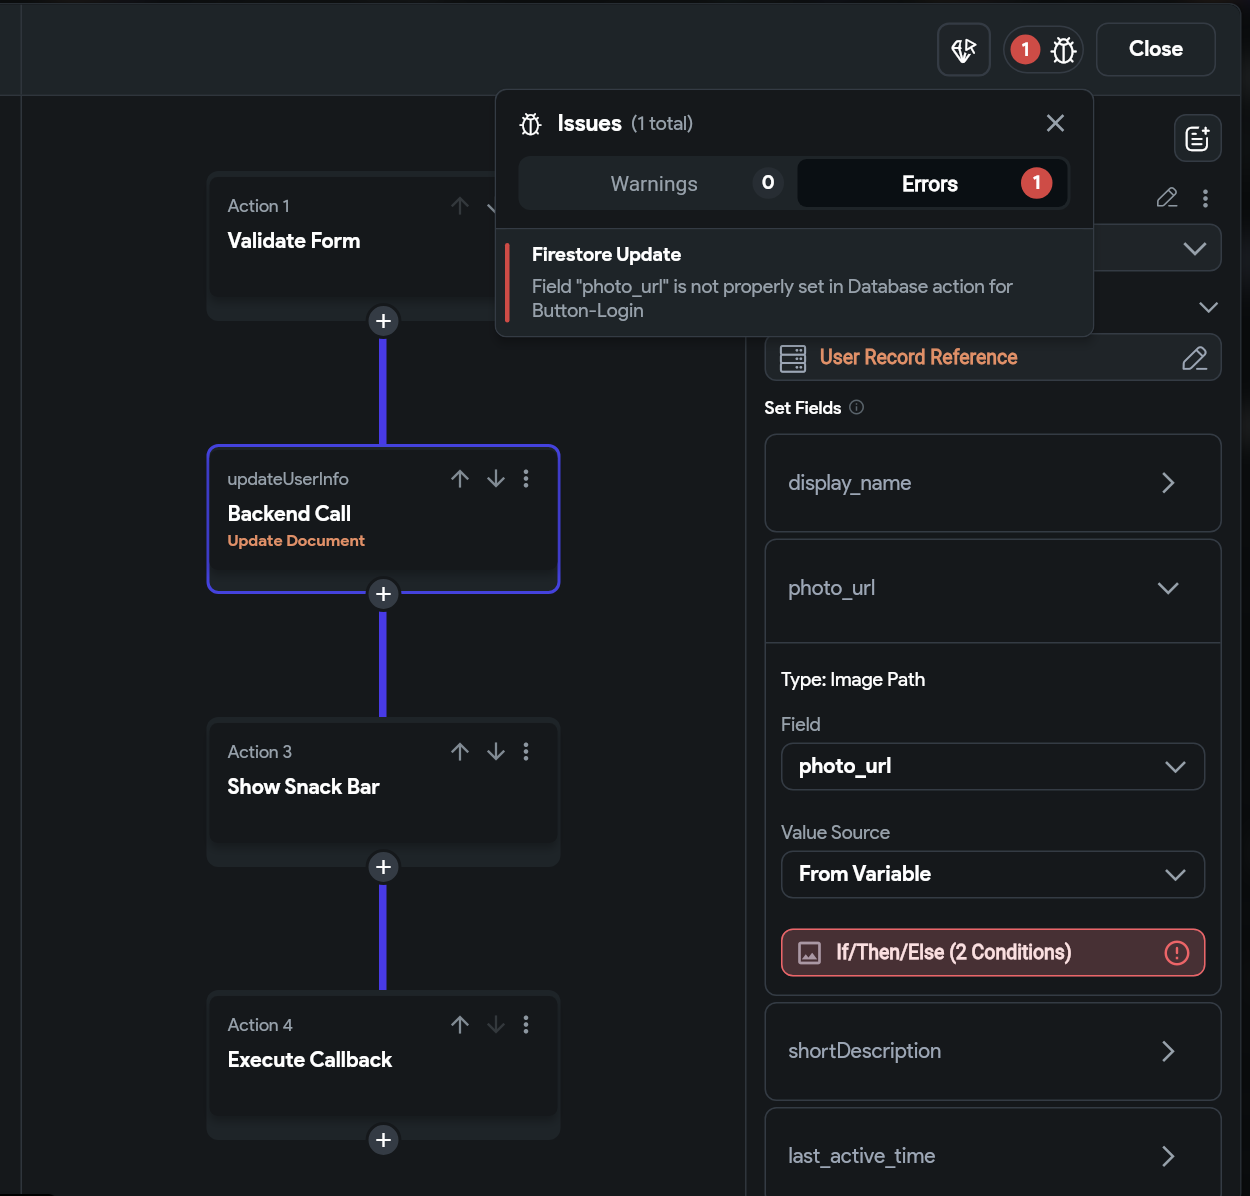The width and height of the screenshot is (1250, 1196).
Task: Select the Errors tab
Action: tap(932, 184)
